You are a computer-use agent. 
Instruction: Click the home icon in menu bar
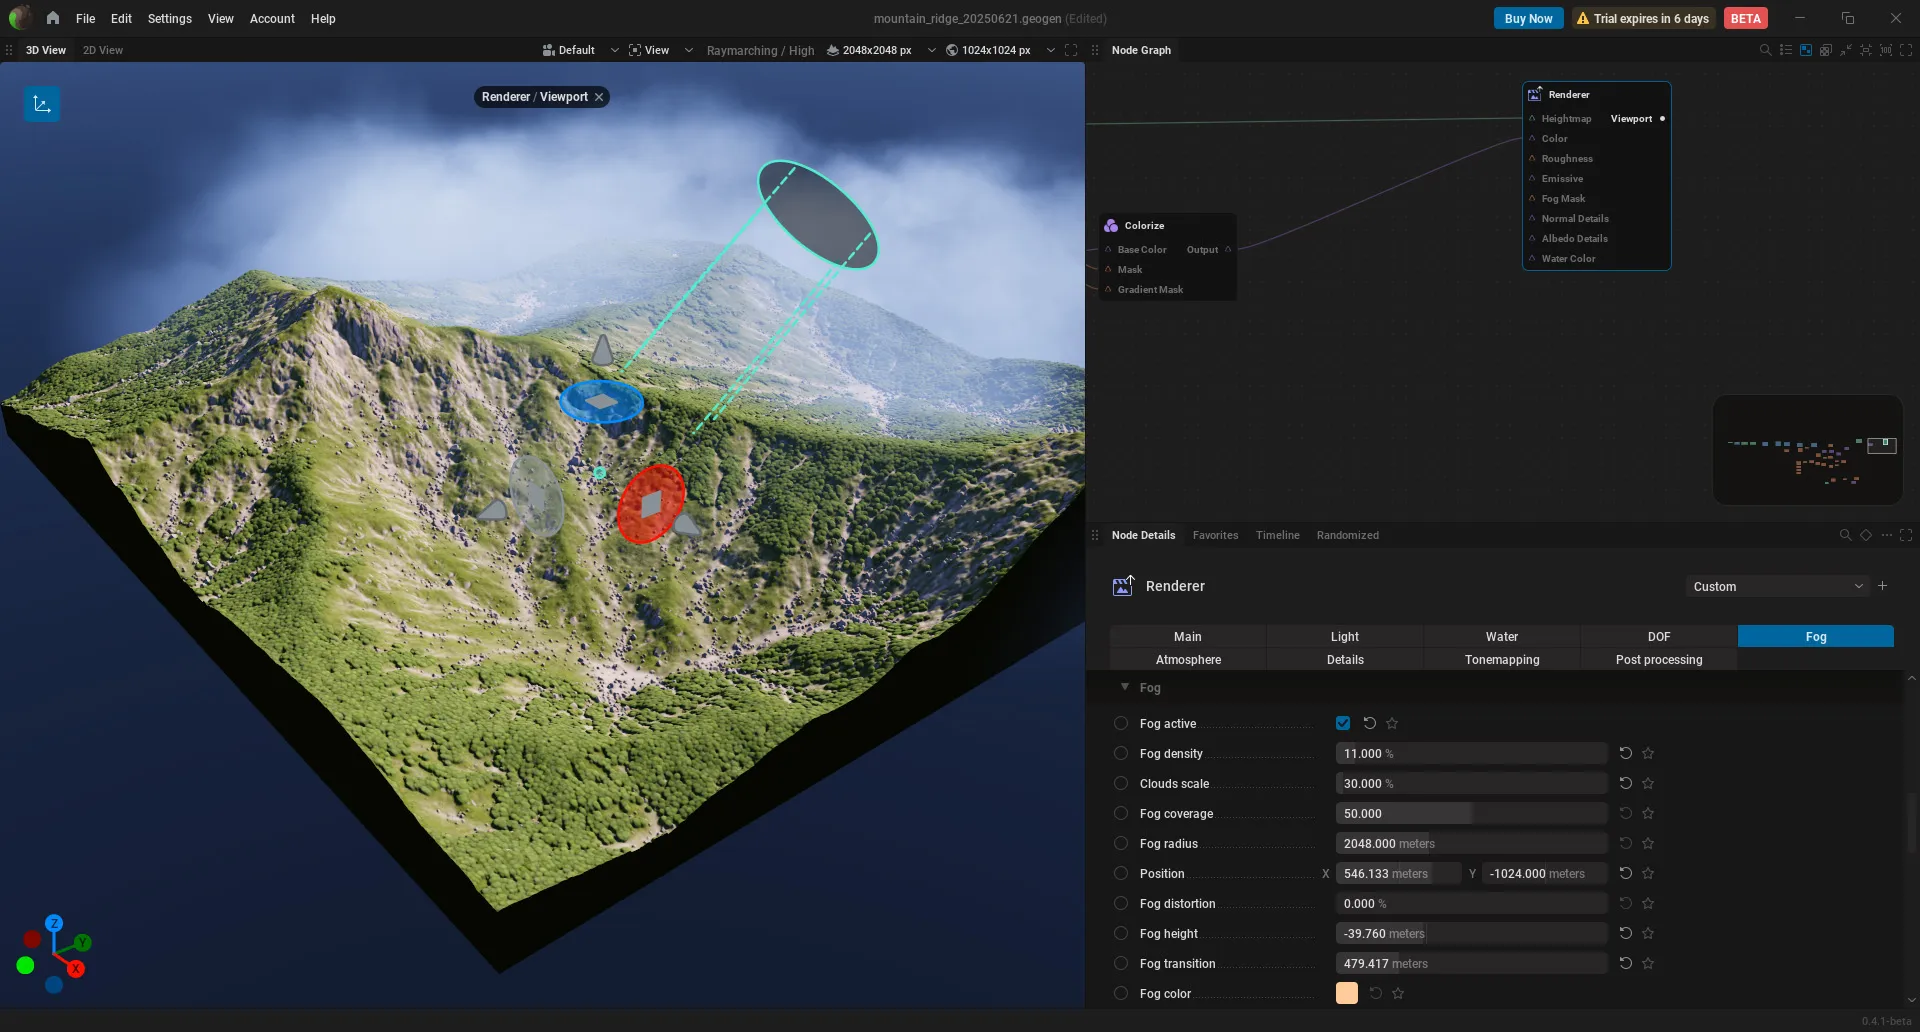click(53, 18)
